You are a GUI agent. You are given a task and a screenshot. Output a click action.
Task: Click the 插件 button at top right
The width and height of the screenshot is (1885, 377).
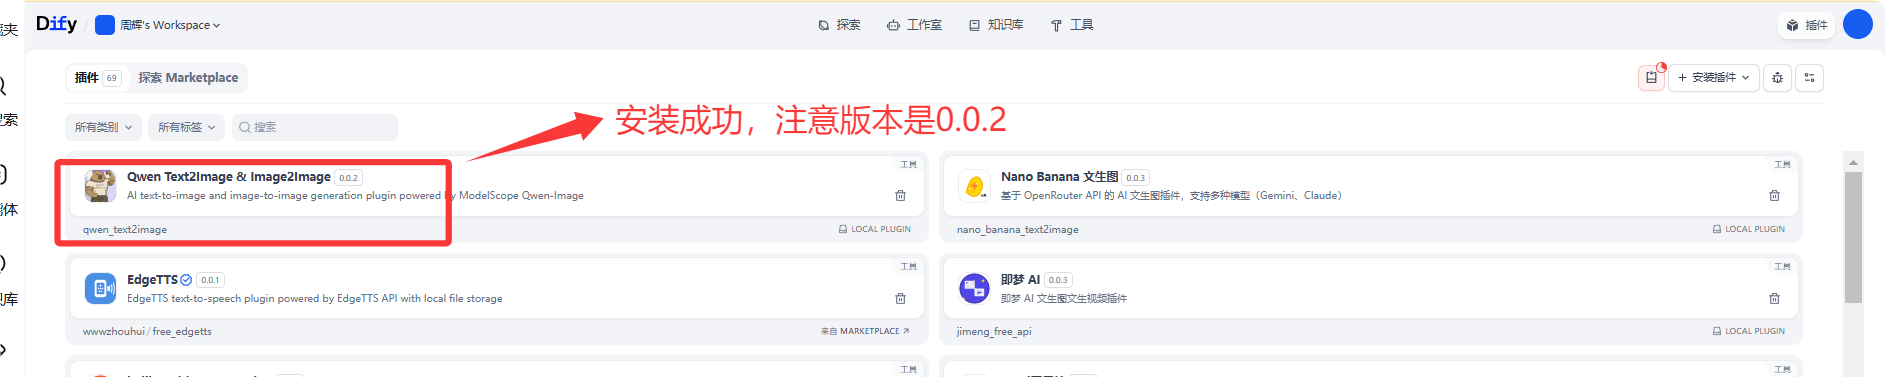[1808, 25]
